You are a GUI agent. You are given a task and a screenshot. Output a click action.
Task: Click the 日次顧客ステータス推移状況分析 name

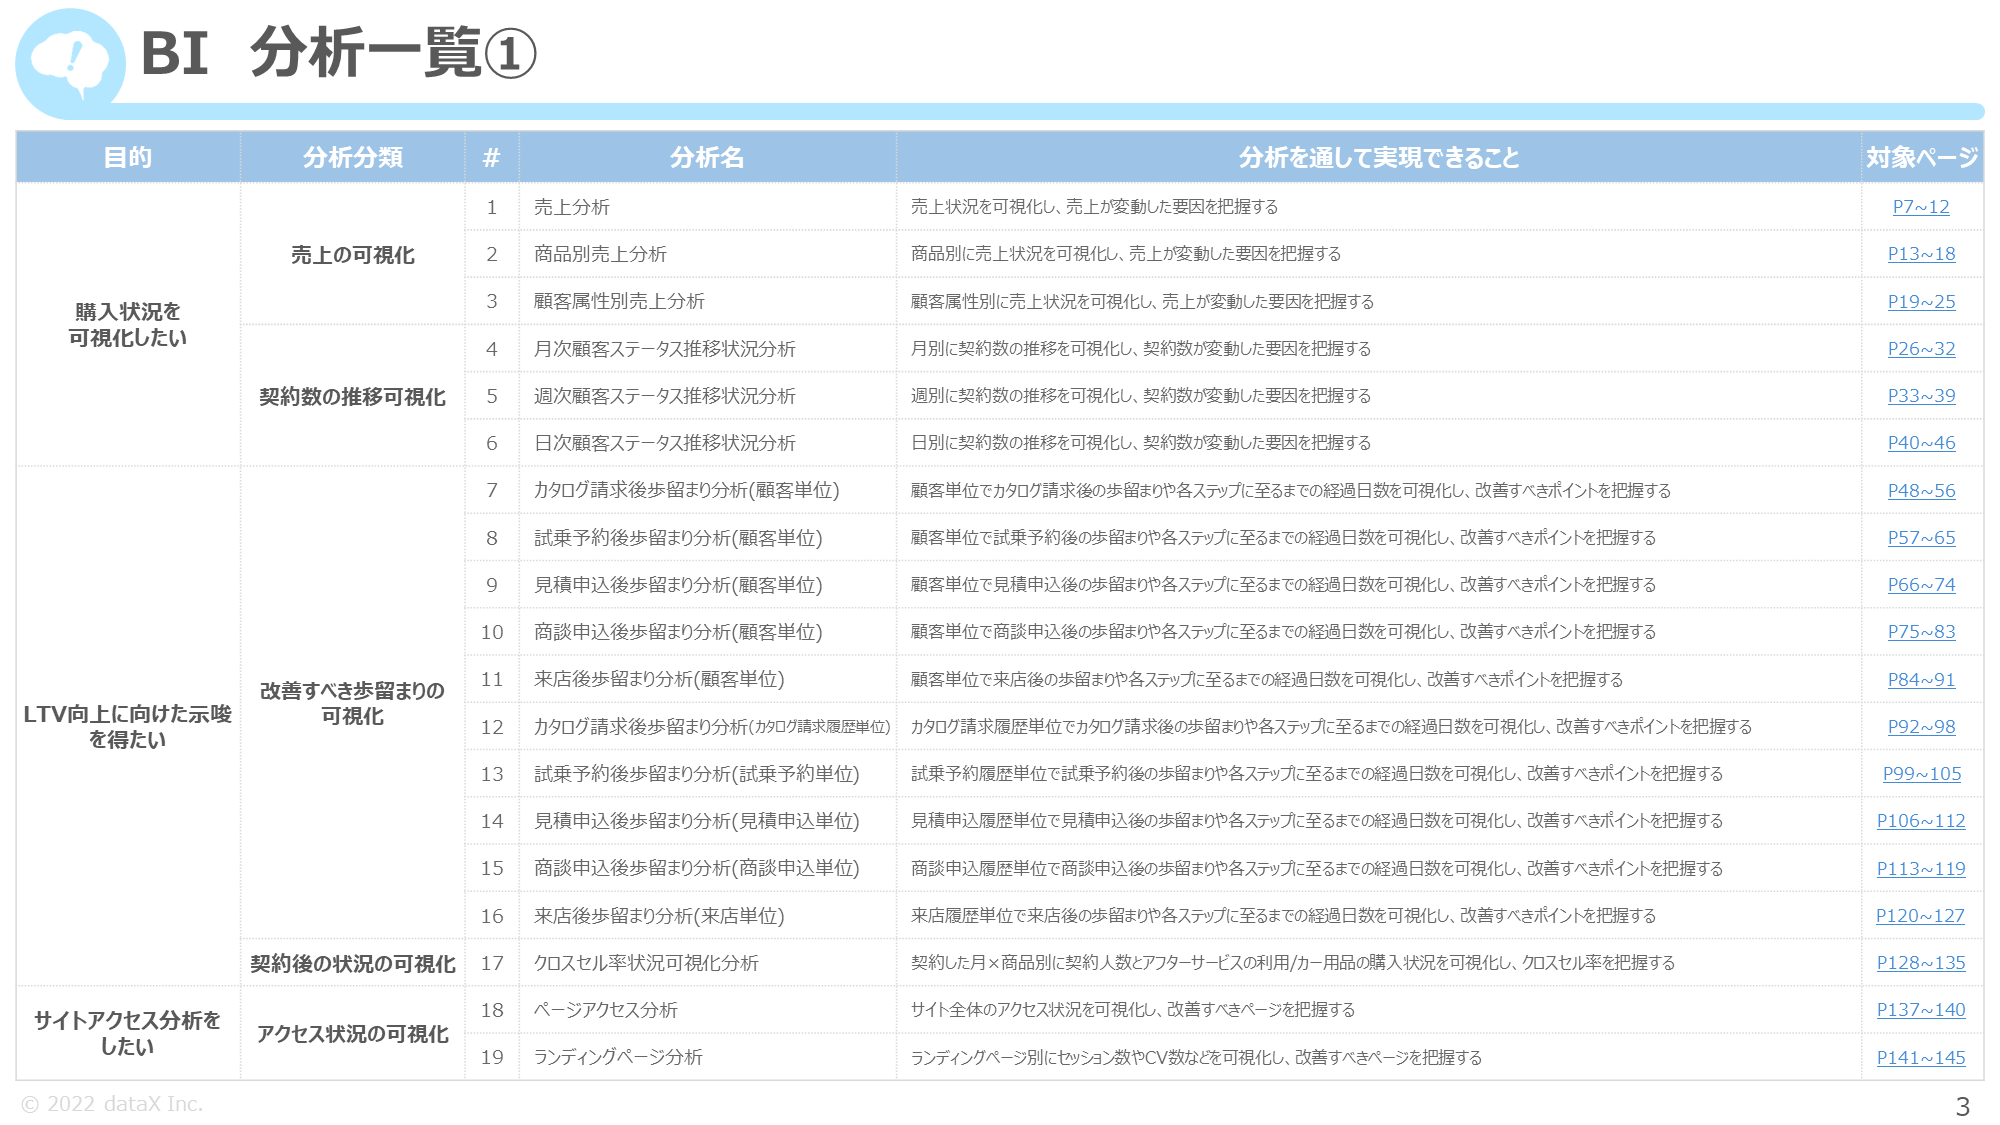click(665, 443)
